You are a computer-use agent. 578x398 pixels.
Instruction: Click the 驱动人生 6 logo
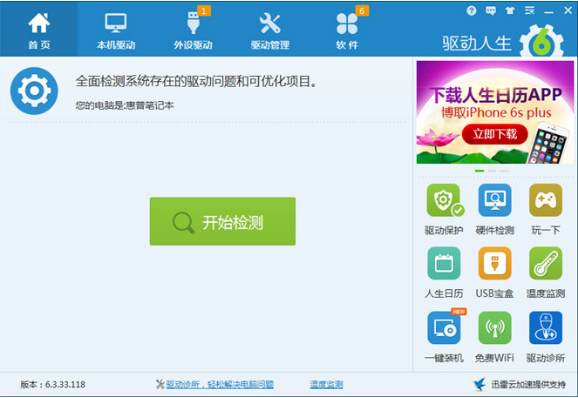pos(503,41)
